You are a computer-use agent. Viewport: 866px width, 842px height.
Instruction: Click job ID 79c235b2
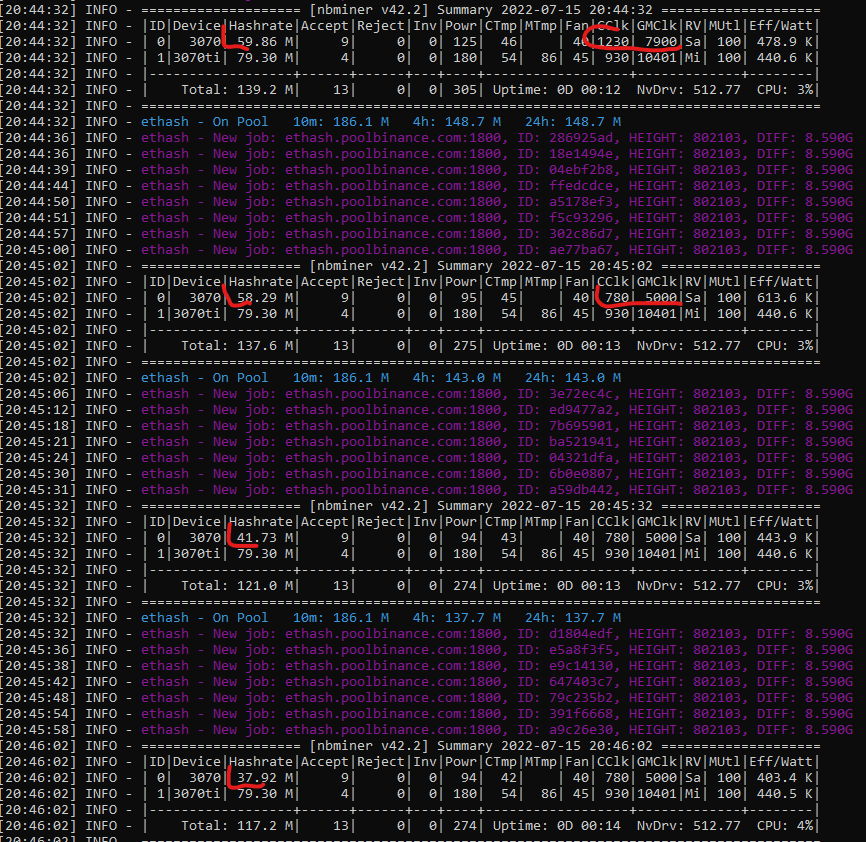tap(580, 698)
